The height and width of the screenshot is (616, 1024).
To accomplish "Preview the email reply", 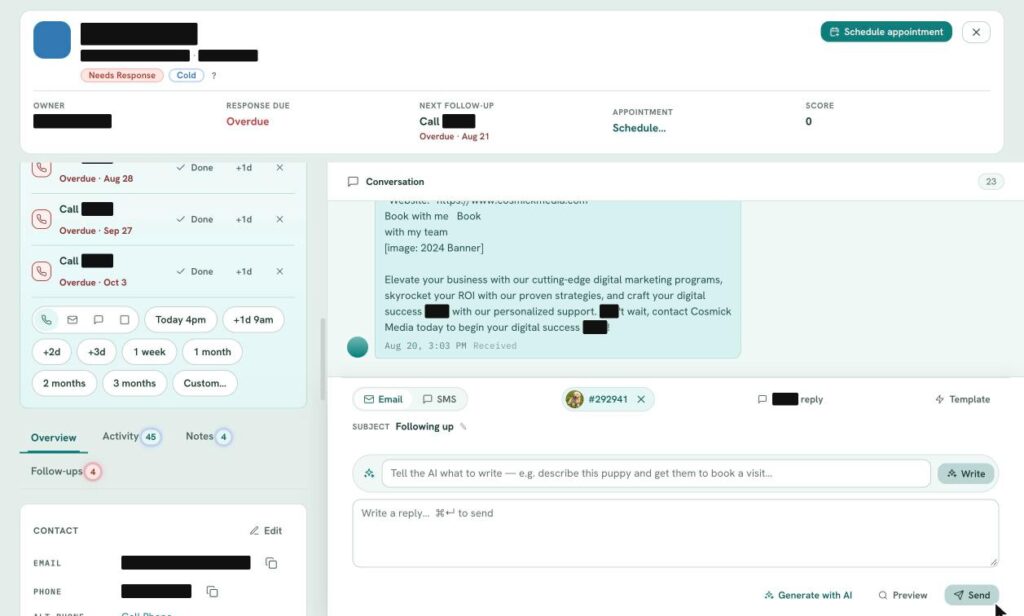I will [903, 595].
